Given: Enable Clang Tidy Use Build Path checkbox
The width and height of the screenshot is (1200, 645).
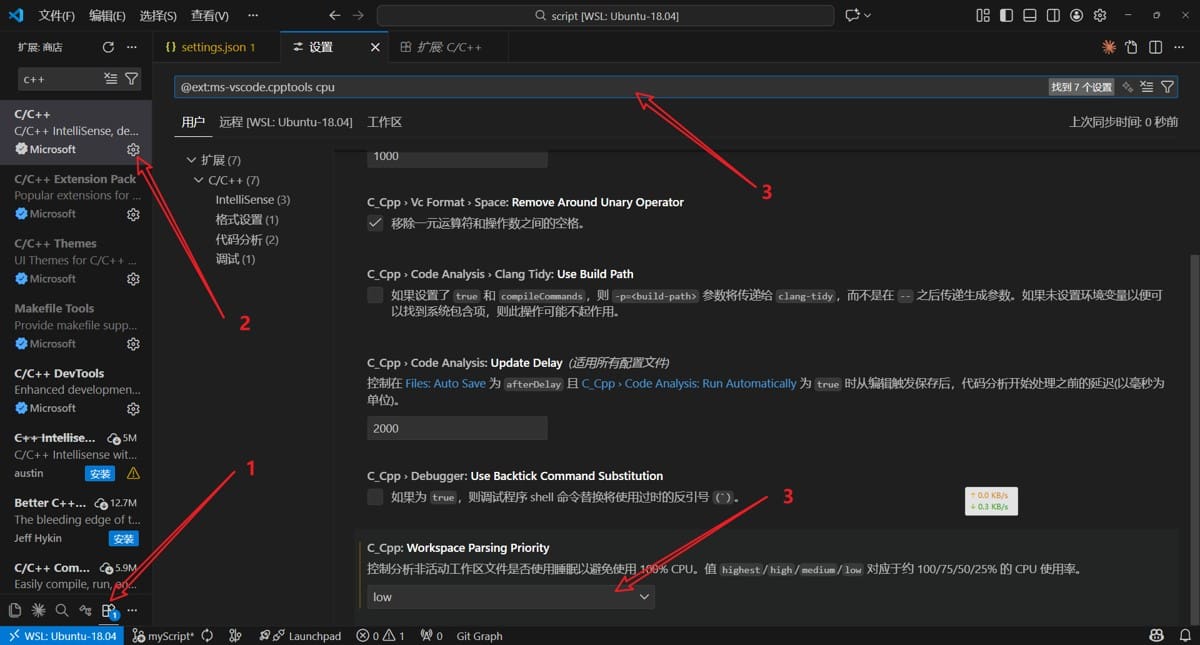Looking at the screenshot, I should tap(375, 295).
